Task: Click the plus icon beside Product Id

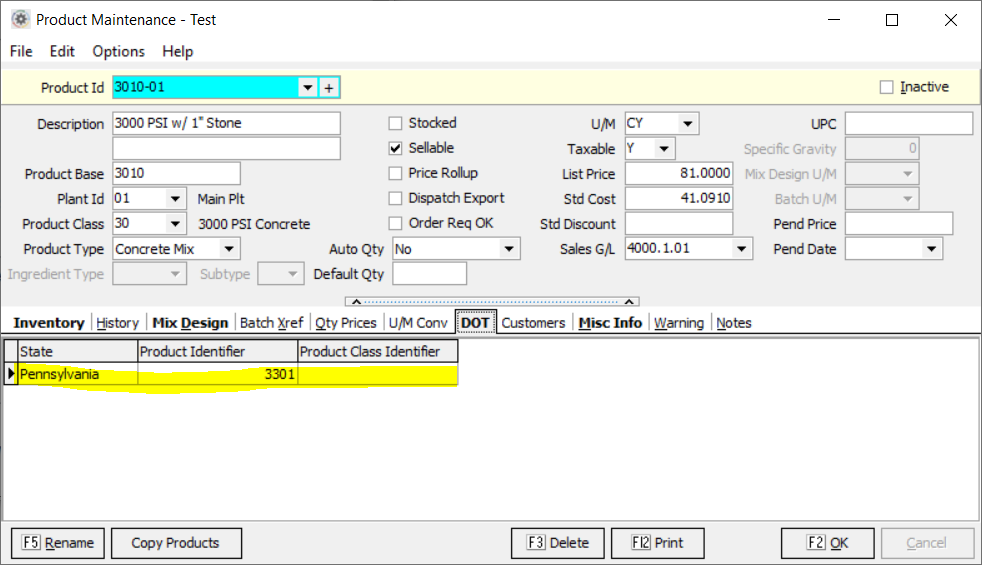Action: pos(329,88)
